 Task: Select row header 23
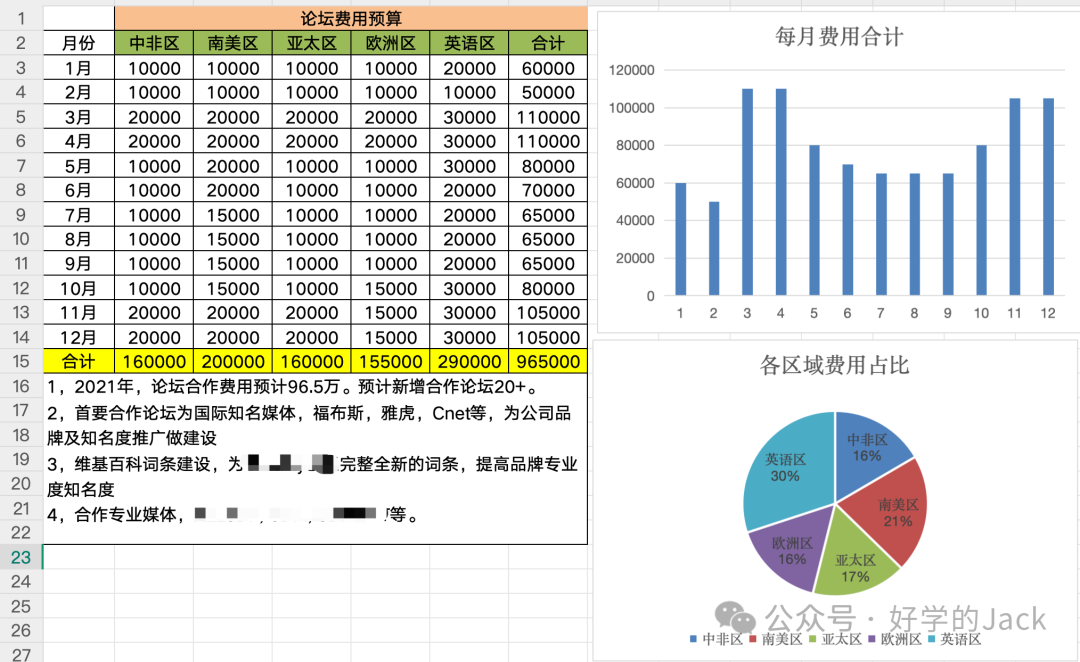[x=21, y=557]
